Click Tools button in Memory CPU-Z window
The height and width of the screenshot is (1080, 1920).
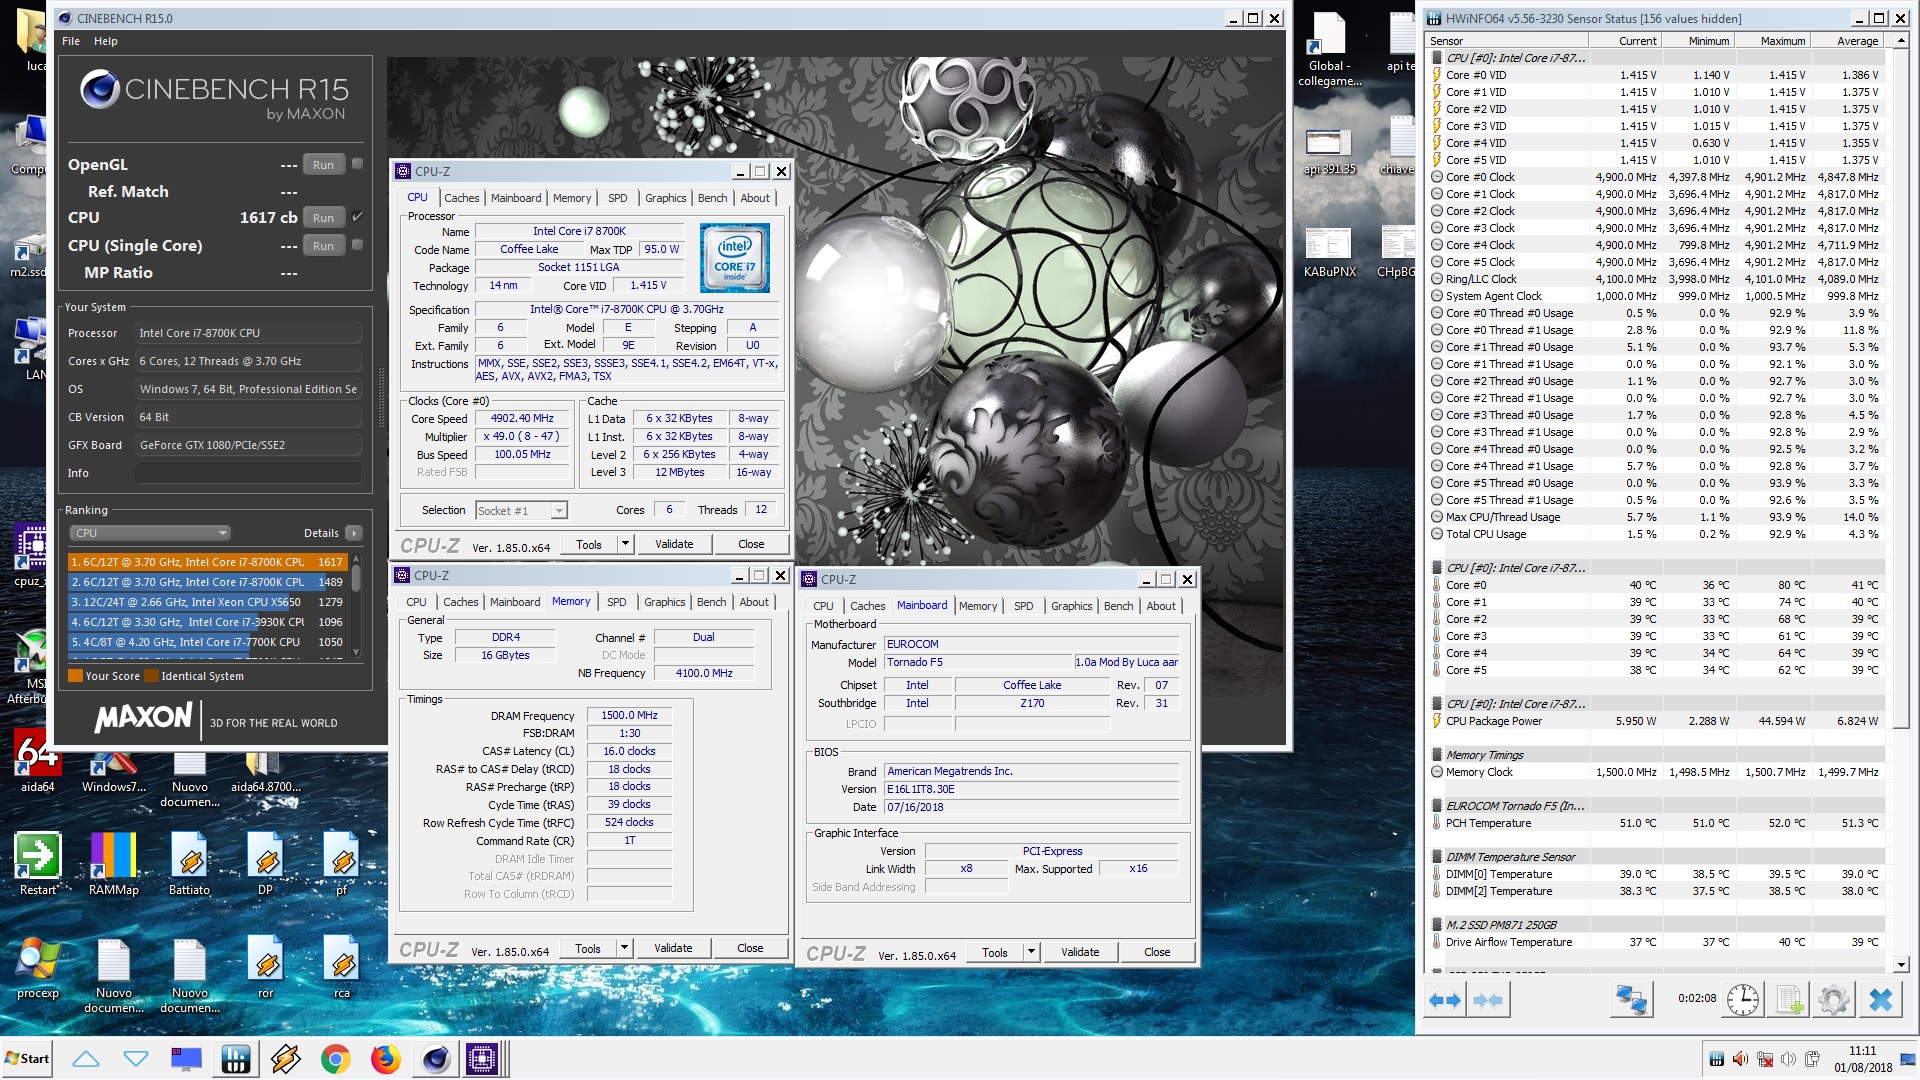point(588,948)
